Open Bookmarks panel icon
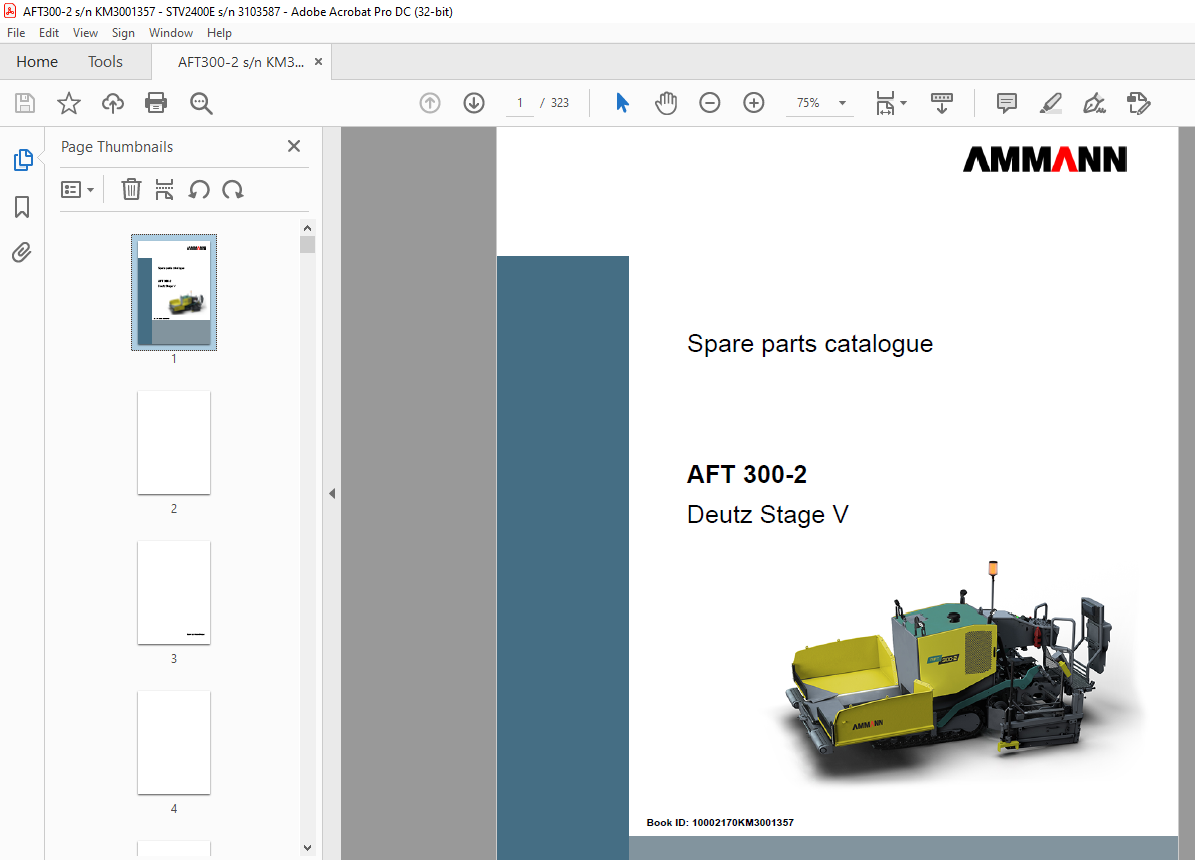 22,207
